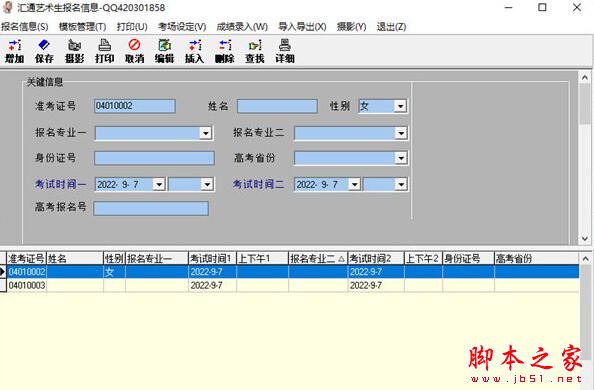Click the 保存 (save) toolbar icon
The image size is (594, 390).
click(x=44, y=51)
